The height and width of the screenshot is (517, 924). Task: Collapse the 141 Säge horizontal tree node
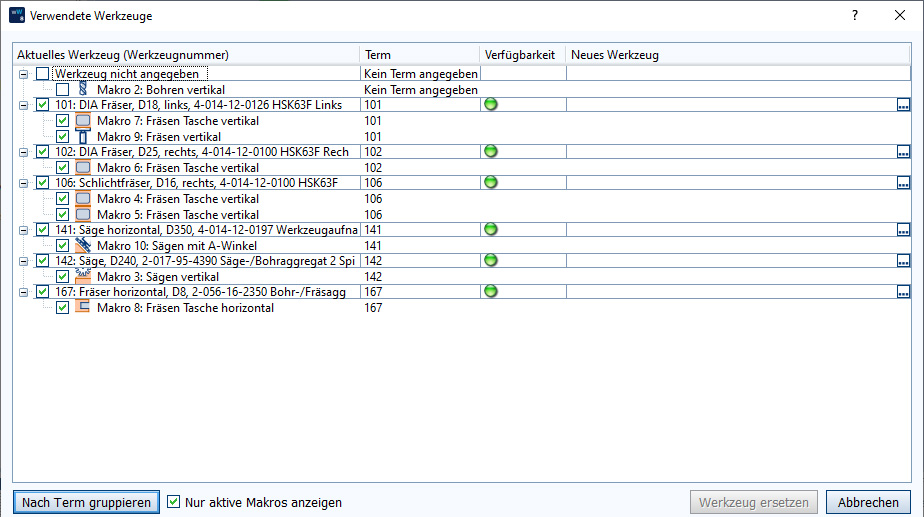(23, 230)
